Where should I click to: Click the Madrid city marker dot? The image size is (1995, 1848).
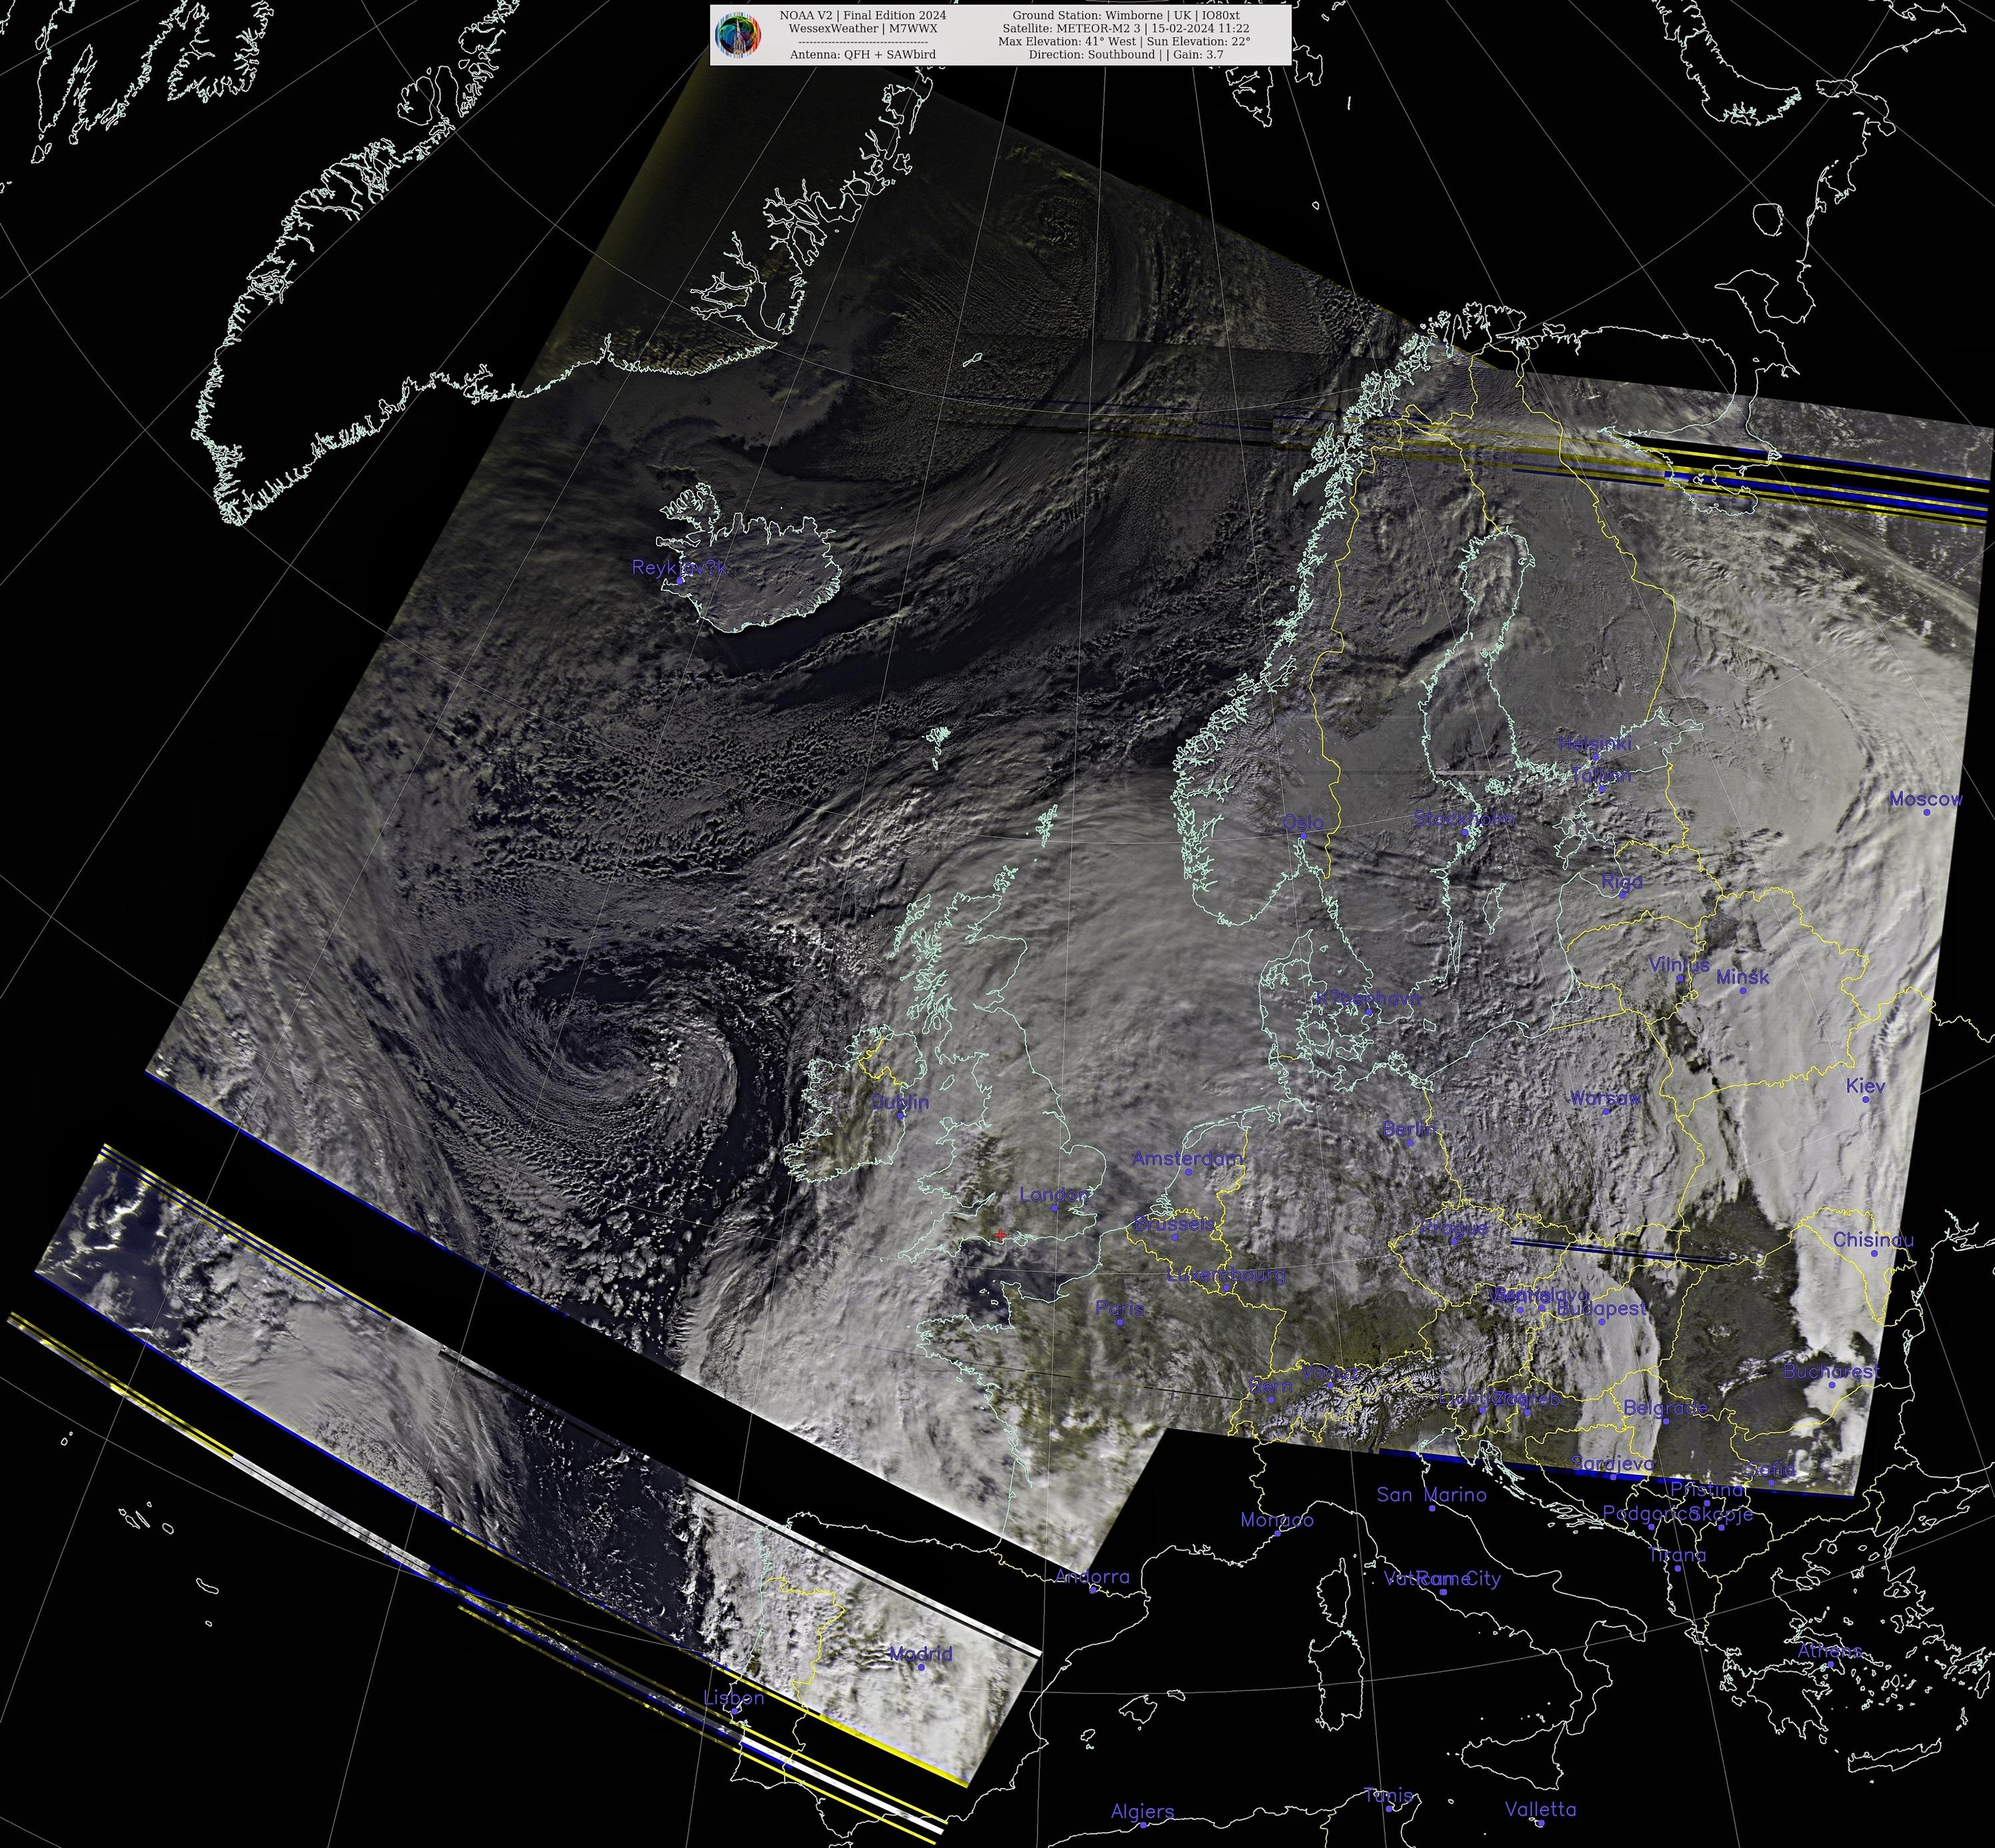pyautogui.click(x=921, y=1666)
